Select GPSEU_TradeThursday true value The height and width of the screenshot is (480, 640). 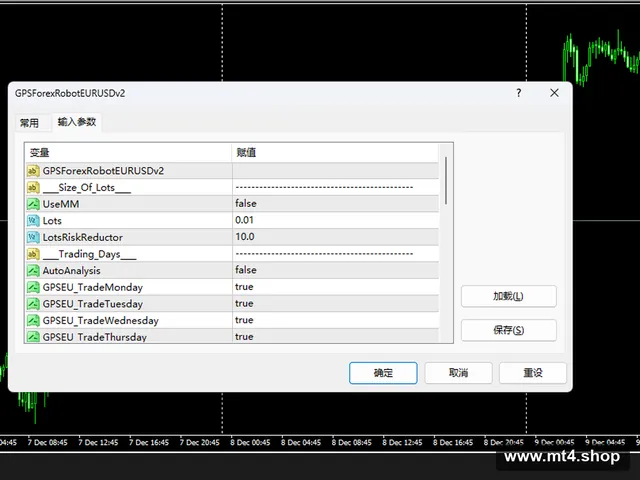tap(336, 336)
